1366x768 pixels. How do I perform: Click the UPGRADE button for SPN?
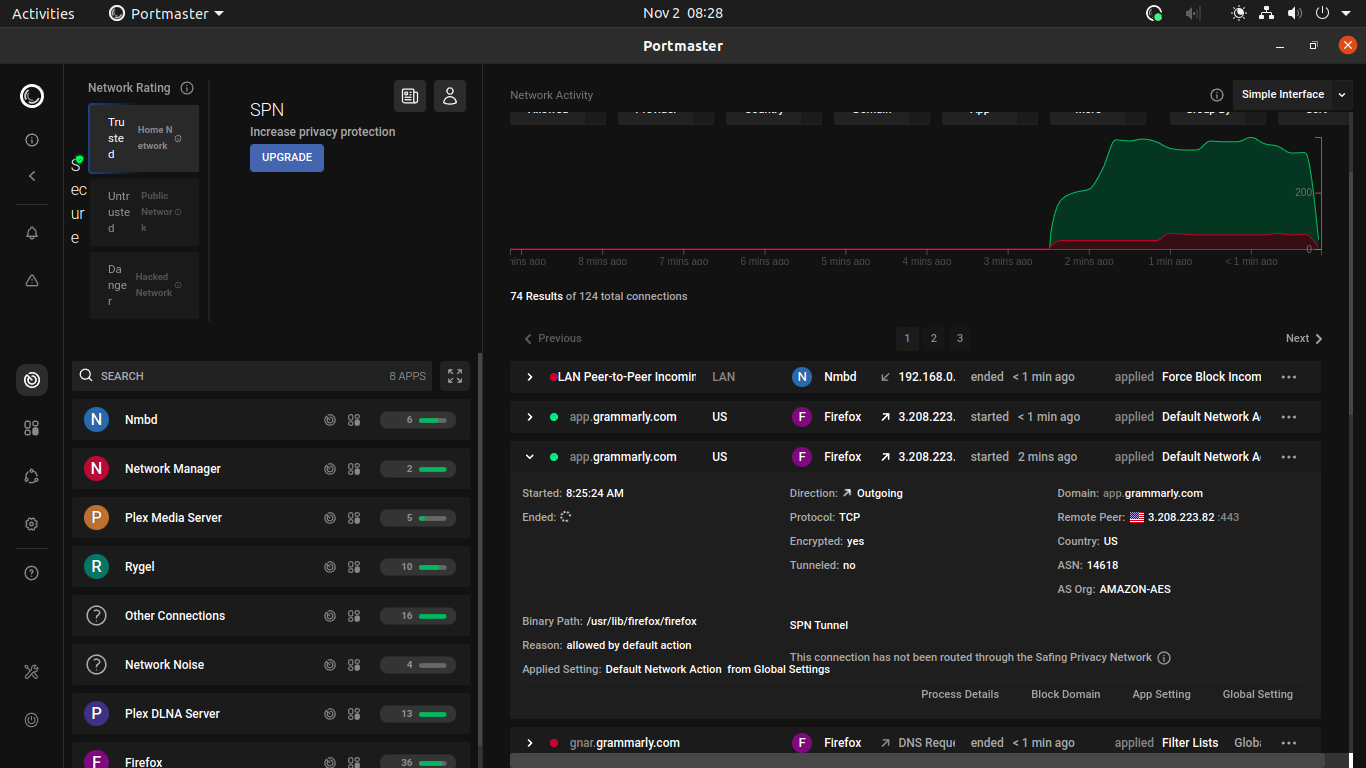[x=286, y=158]
